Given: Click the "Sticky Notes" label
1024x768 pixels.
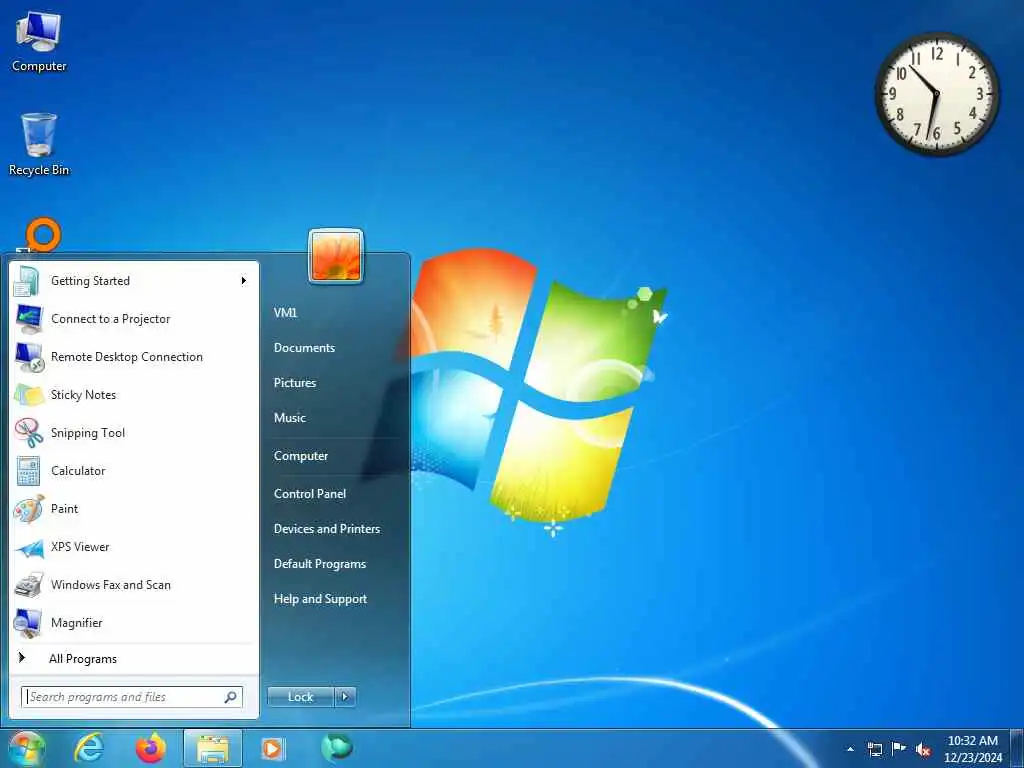Looking at the screenshot, I should click(x=83, y=394).
